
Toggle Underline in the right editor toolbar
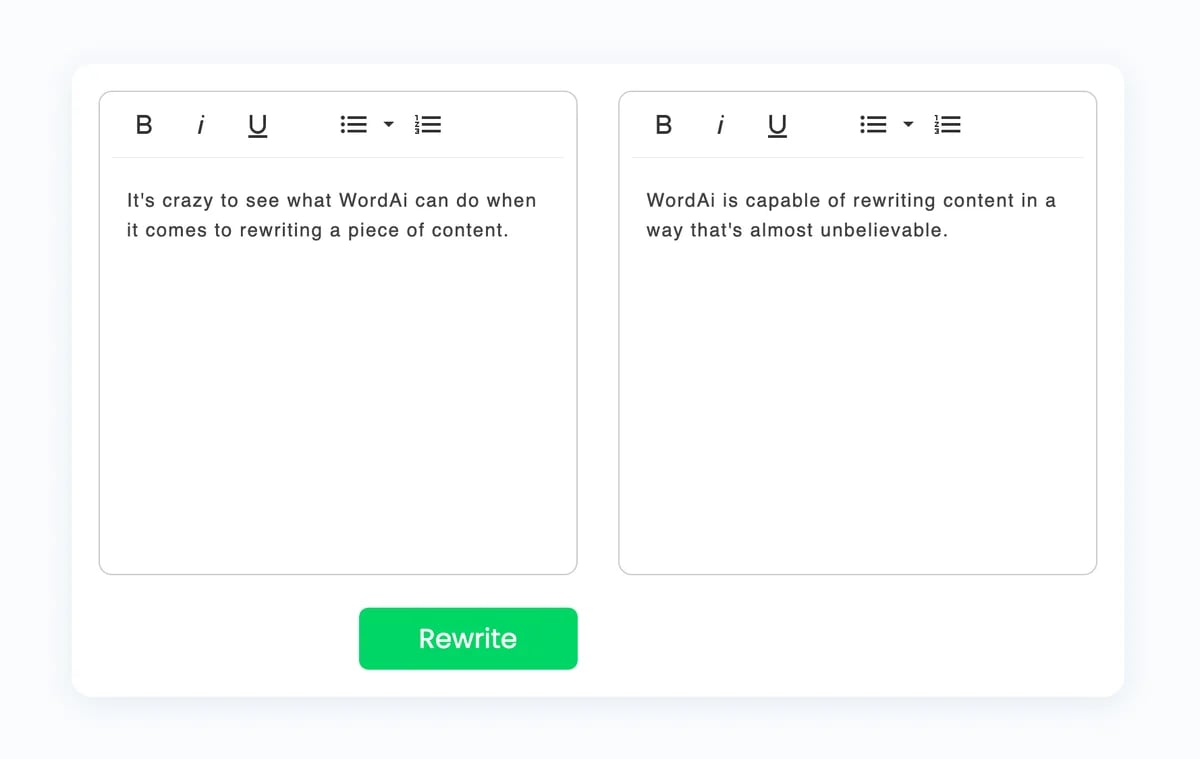pyautogui.click(x=777, y=126)
